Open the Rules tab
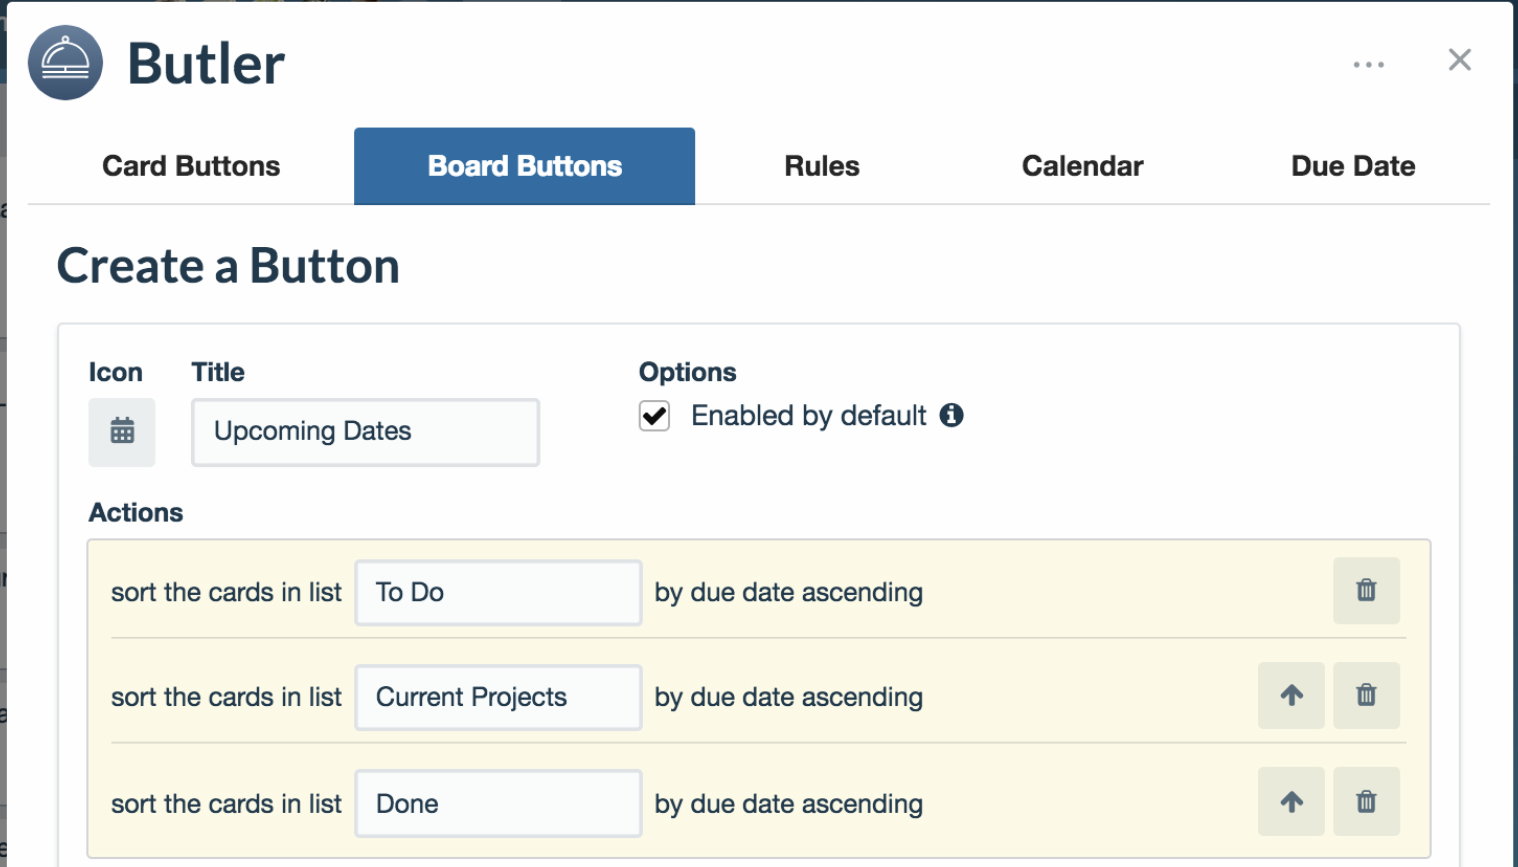 [821, 166]
